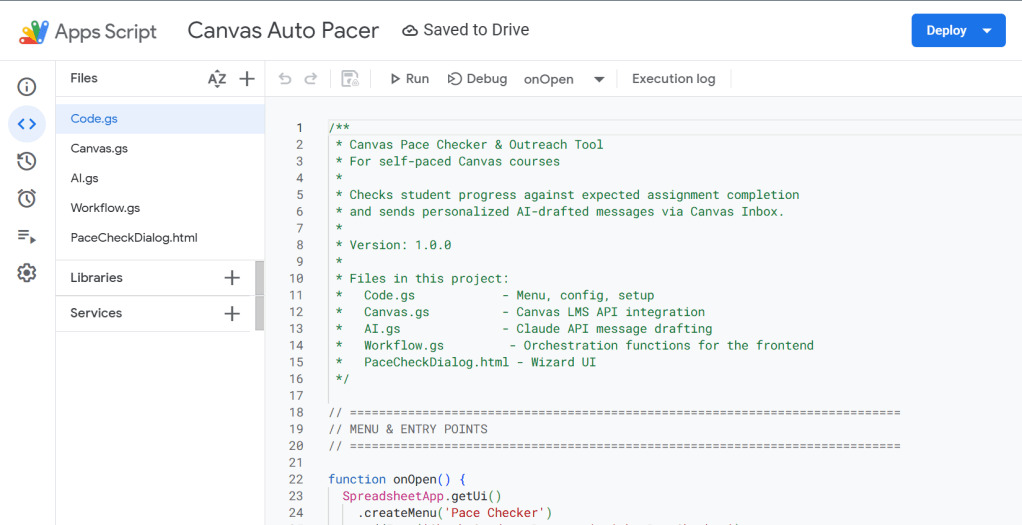Open the Triggers alarm clock icon
Image resolution: width=1022 pixels, height=525 pixels.
(x=27, y=198)
